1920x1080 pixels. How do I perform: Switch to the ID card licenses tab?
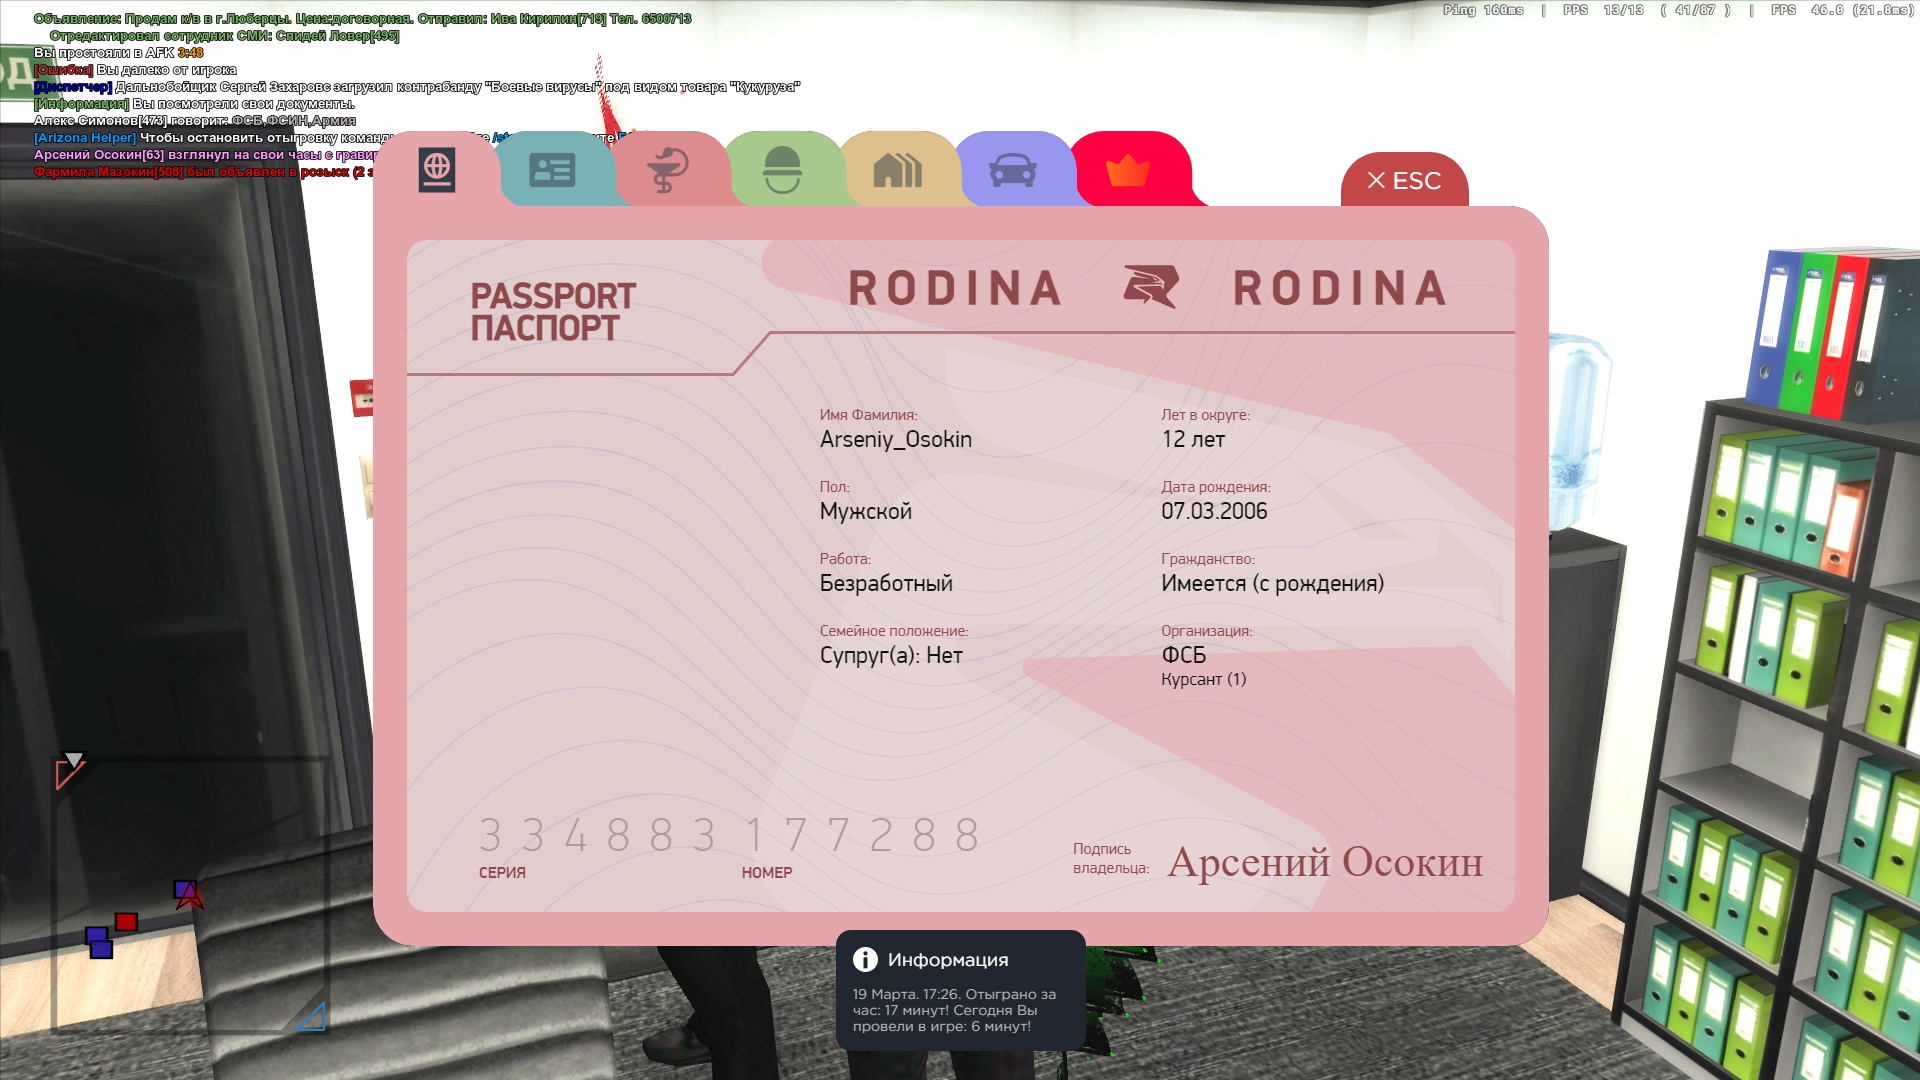(552, 170)
